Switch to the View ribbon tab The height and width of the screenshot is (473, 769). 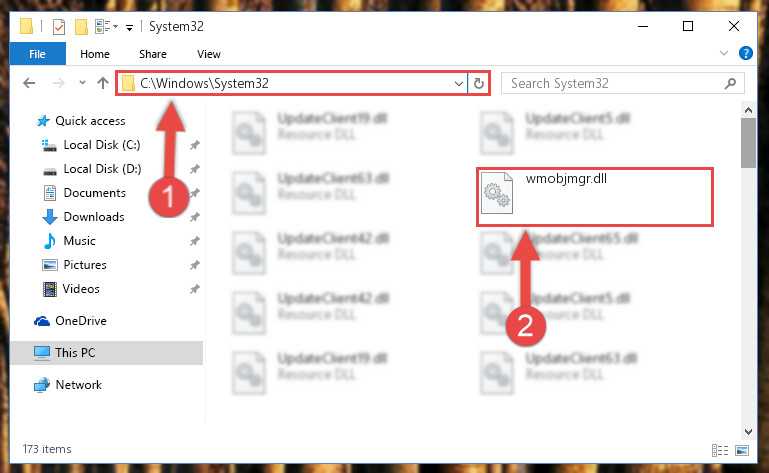[209, 54]
